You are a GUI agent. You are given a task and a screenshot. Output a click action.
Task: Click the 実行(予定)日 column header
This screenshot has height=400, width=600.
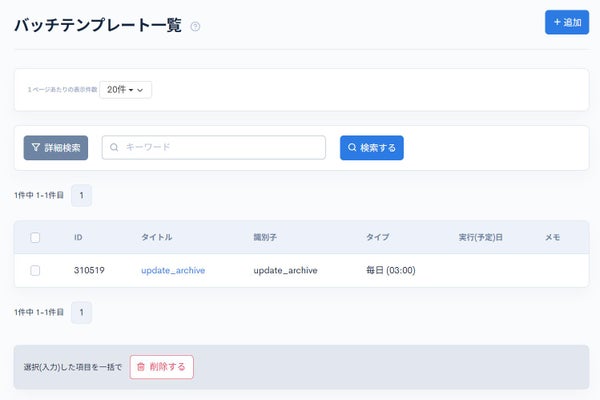point(481,237)
